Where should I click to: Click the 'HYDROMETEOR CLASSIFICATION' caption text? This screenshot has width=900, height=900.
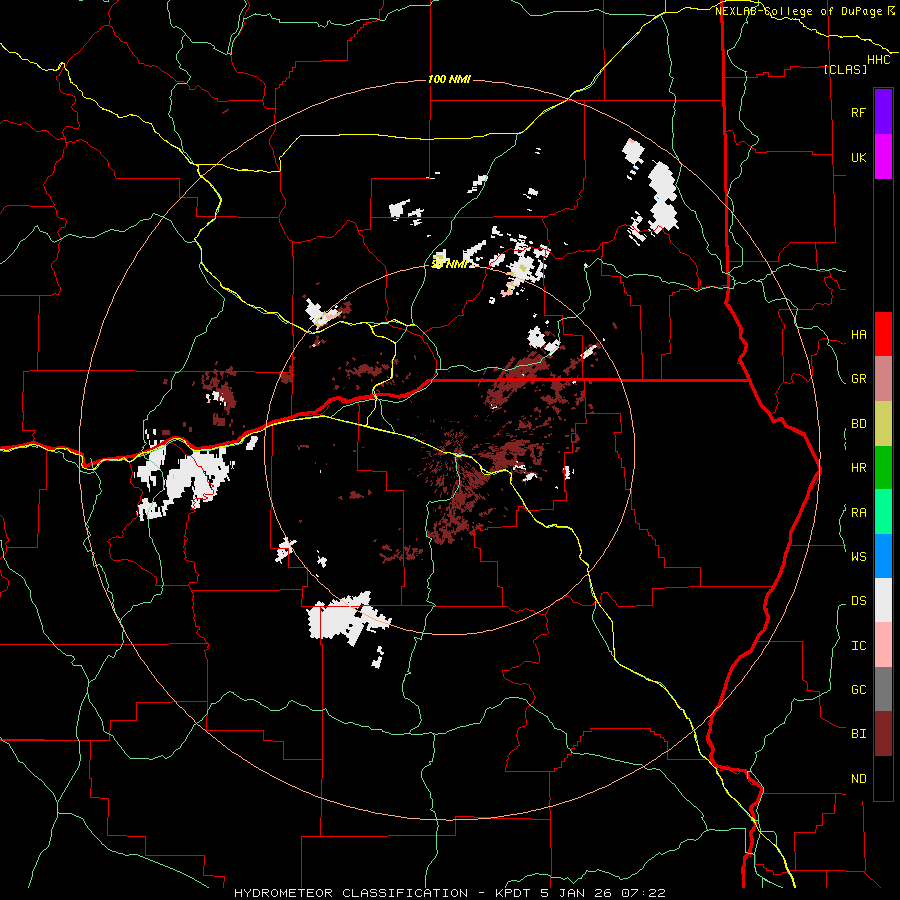351,893
